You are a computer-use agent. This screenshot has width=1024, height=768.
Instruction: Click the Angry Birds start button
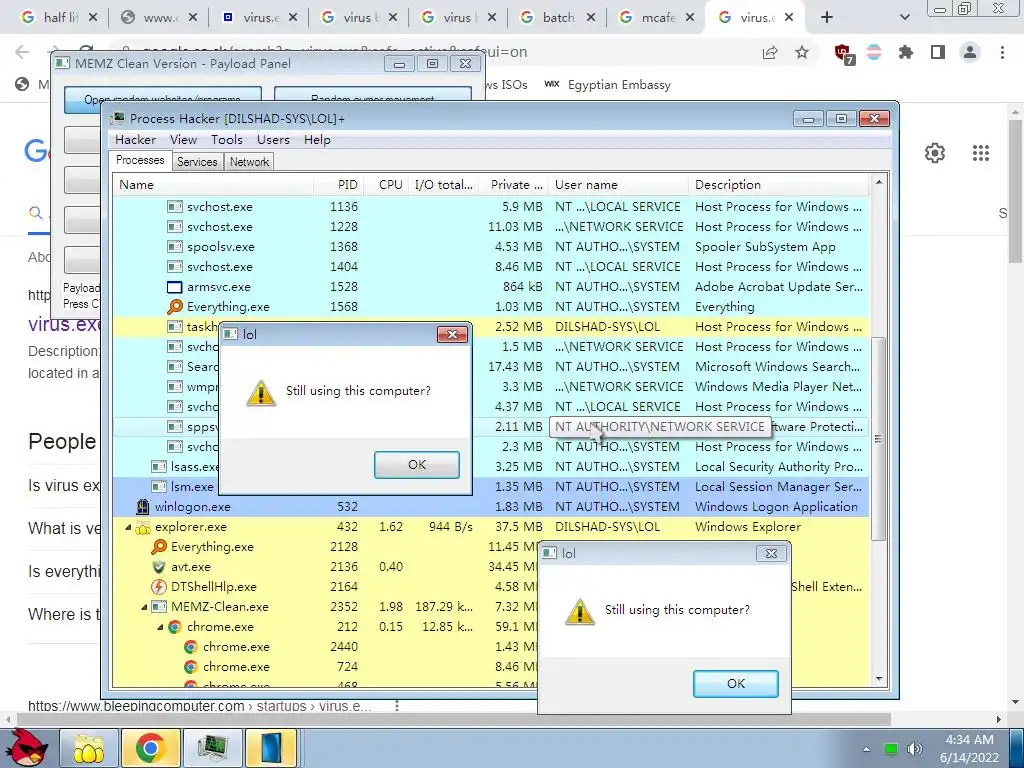[x=26, y=748]
